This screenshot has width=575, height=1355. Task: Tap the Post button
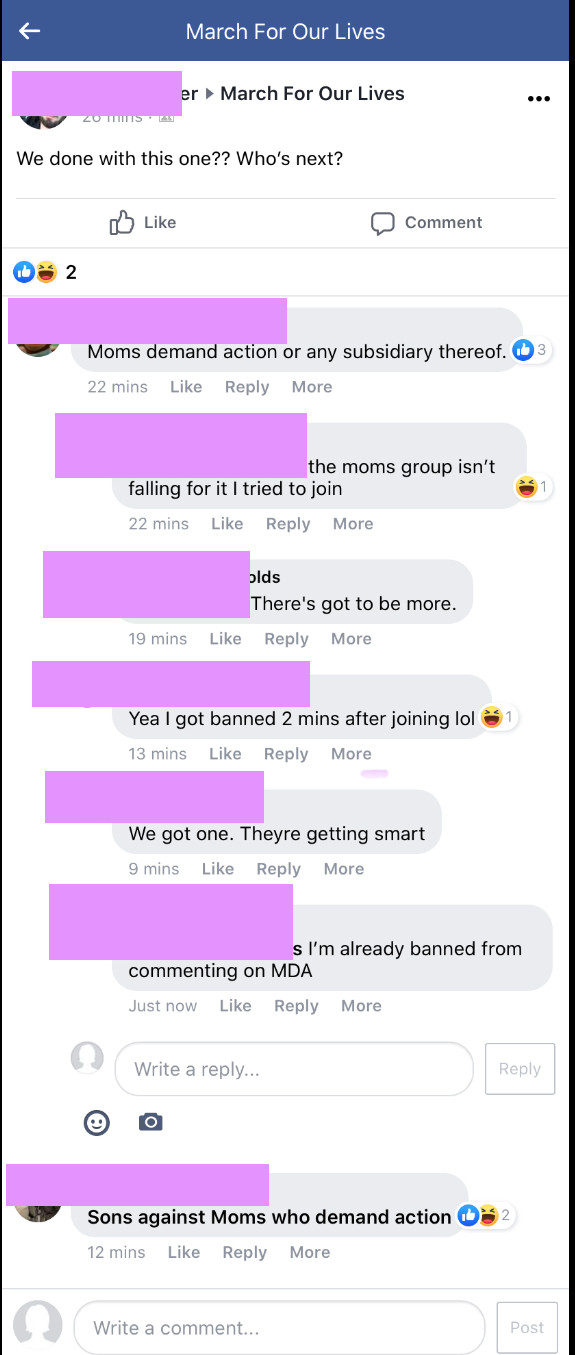(x=527, y=1328)
